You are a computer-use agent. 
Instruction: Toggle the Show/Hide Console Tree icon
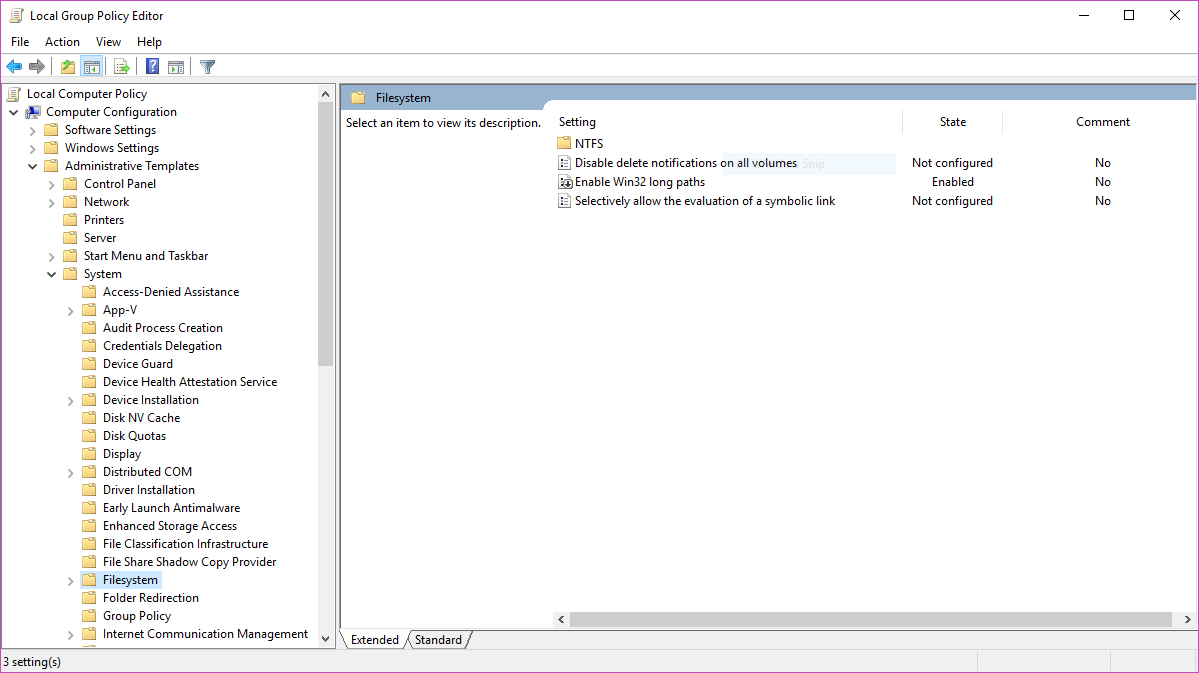pyautogui.click(x=91, y=66)
